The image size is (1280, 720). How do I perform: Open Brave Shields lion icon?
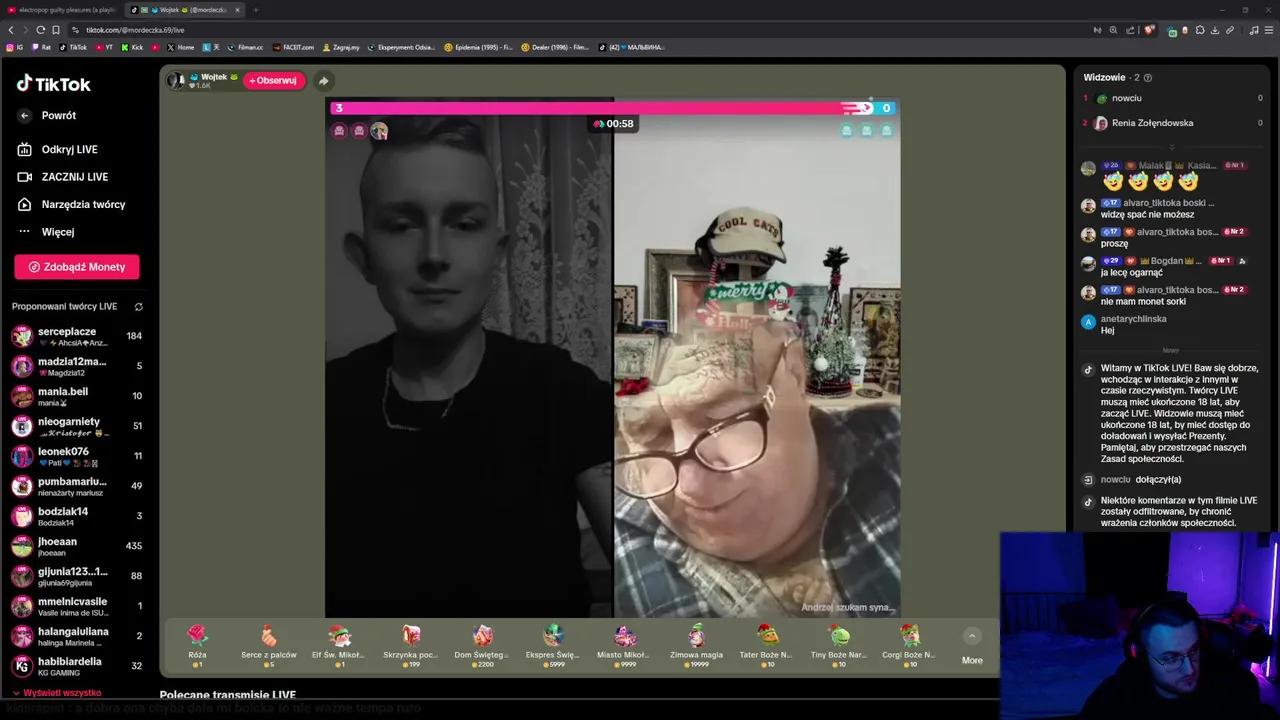coord(1149,30)
